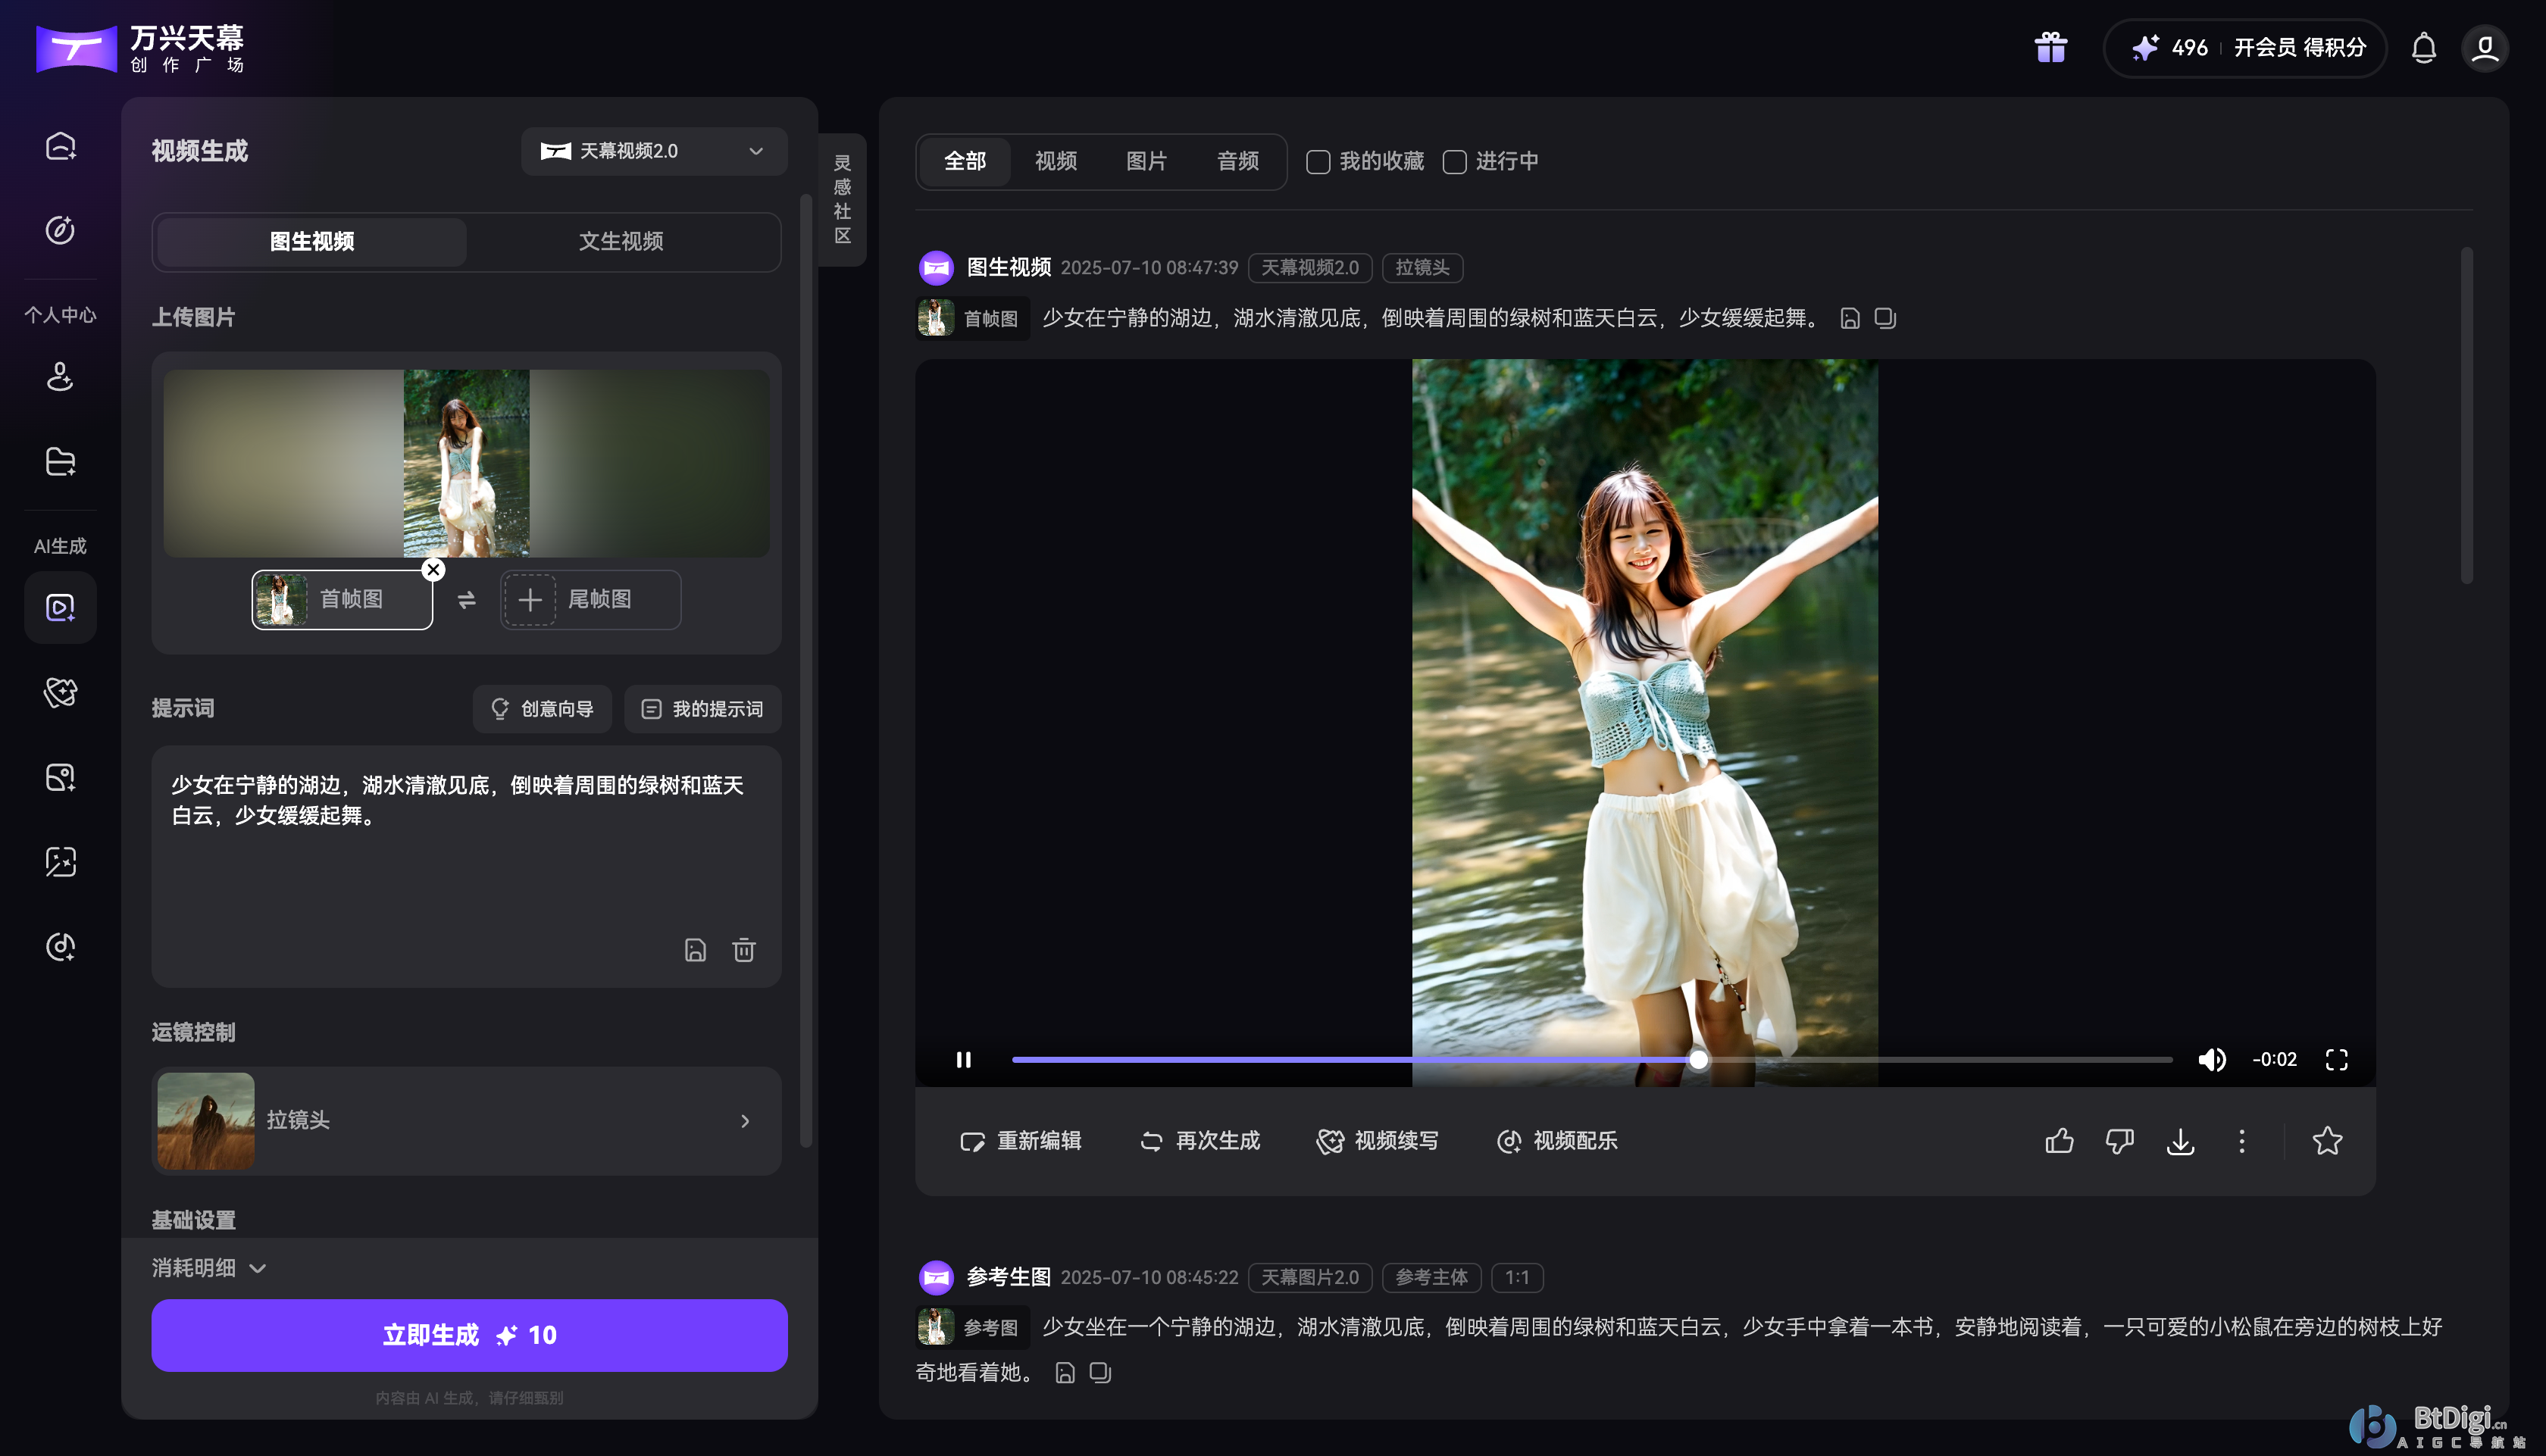This screenshot has height=1456, width=2546.
Task: Download the generated video
Action: point(2180,1141)
